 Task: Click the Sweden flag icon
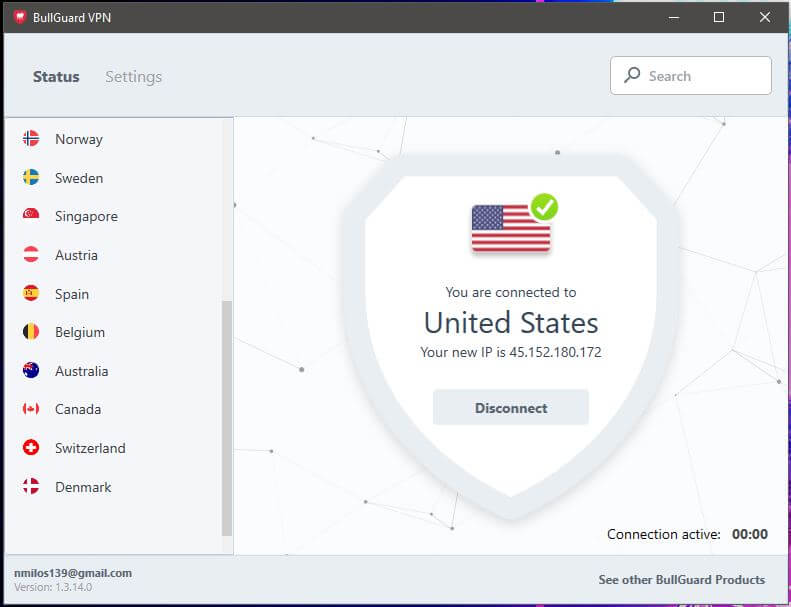click(31, 177)
